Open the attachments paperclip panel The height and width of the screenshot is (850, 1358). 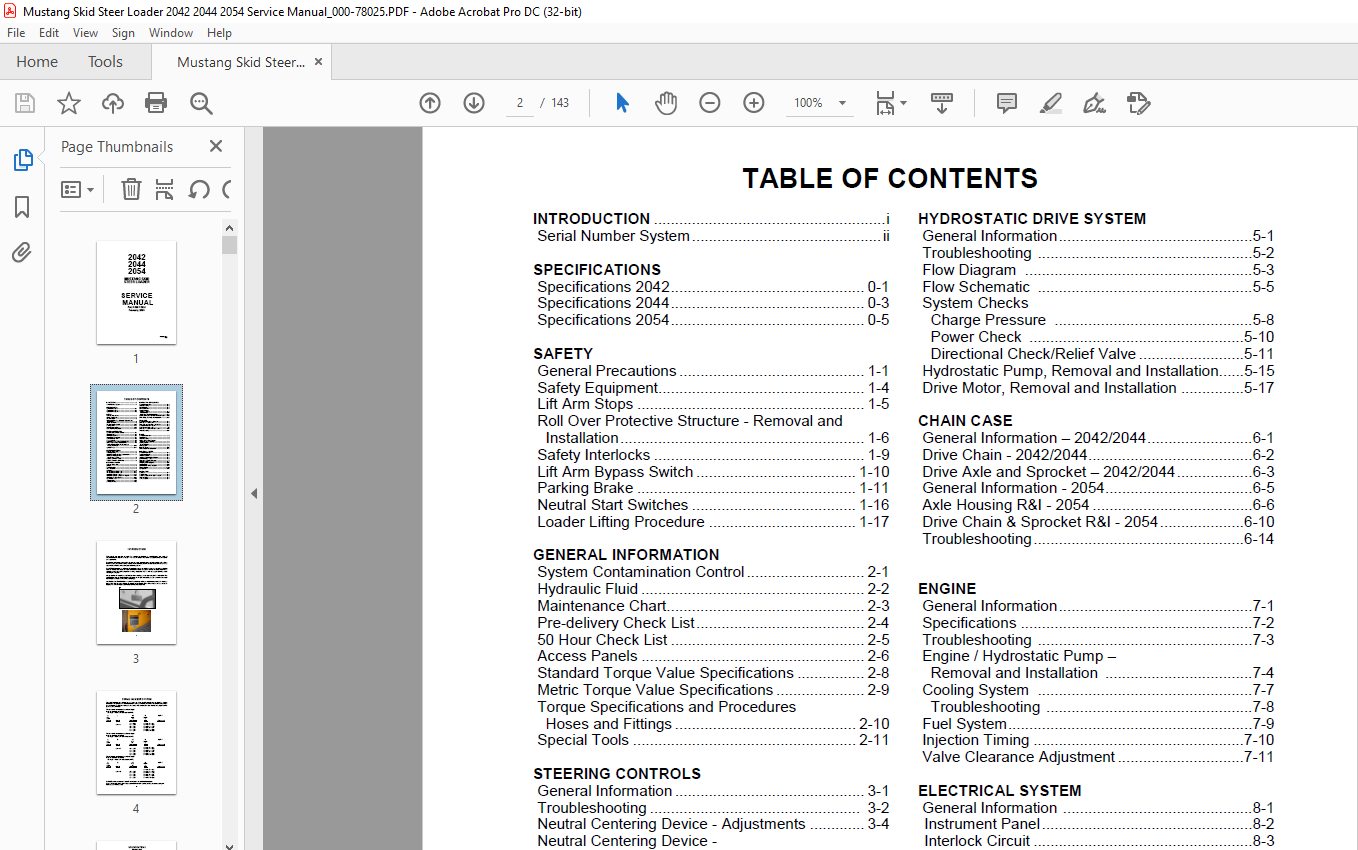pyautogui.click(x=22, y=252)
